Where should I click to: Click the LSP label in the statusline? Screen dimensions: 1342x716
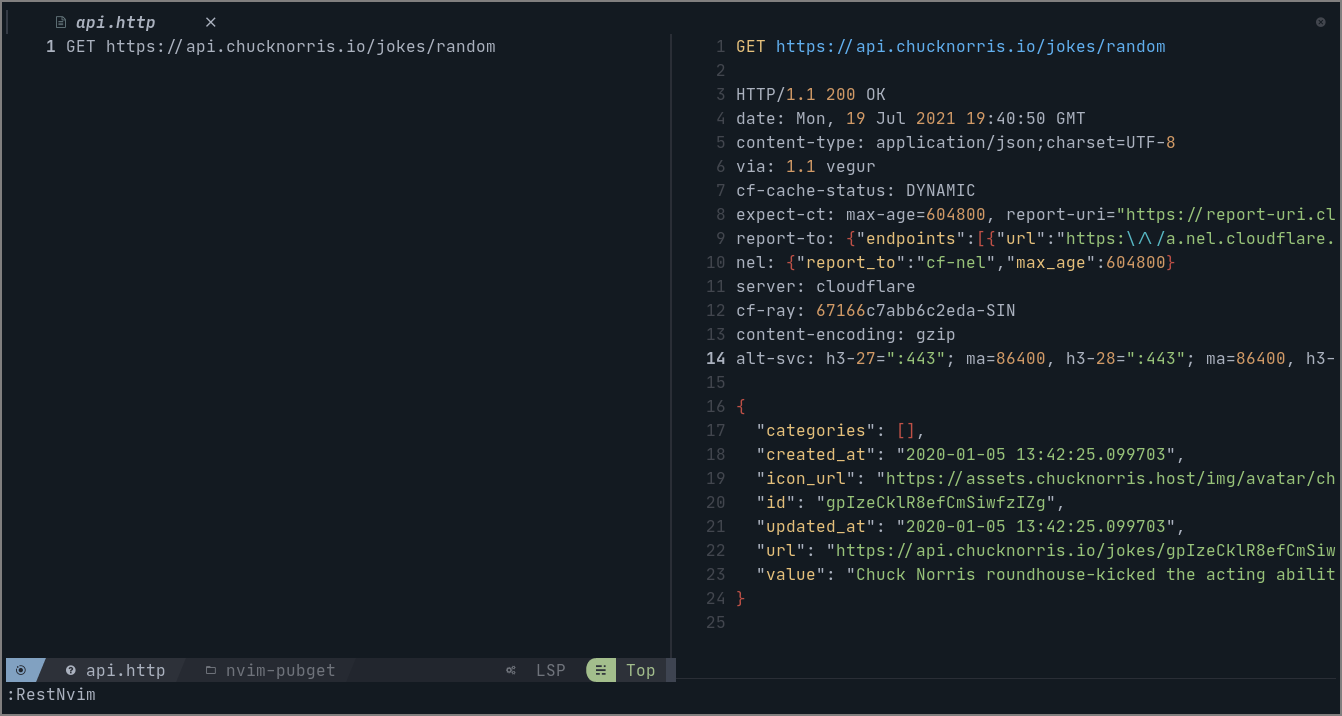click(550, 670)
